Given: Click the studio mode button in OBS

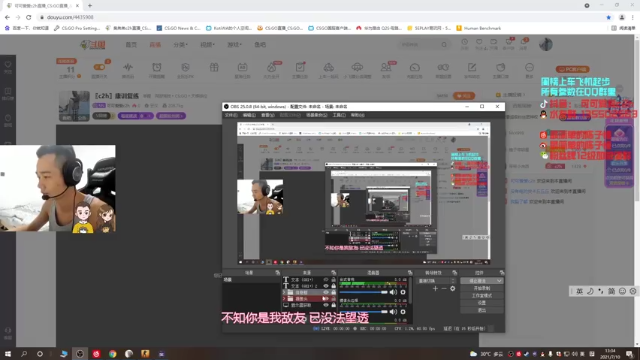Looking at the screenshot, I should pyautogui.click(x=482, y=296).
